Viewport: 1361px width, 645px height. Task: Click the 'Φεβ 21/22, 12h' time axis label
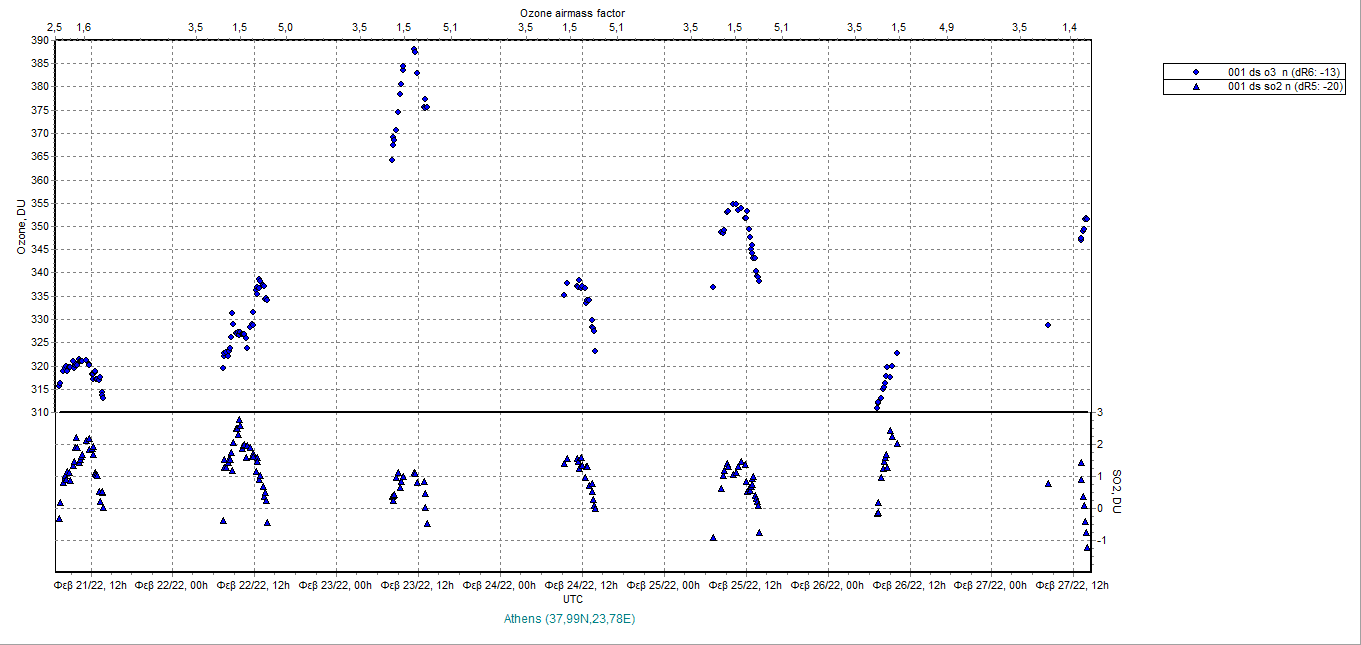click(90, 585)
